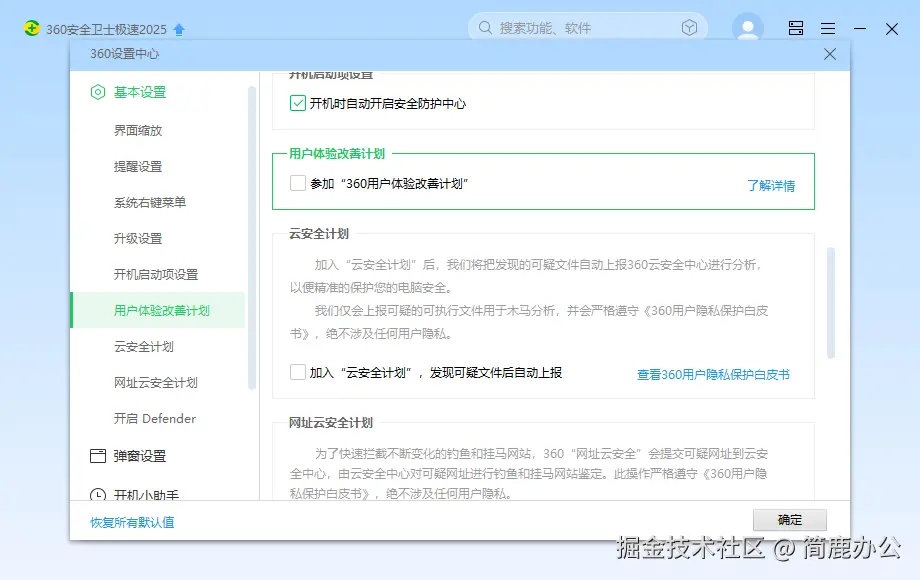Screen dimensions: 920x580
Task: Click the sidebar vertical scrollbar
Action: 252,238
